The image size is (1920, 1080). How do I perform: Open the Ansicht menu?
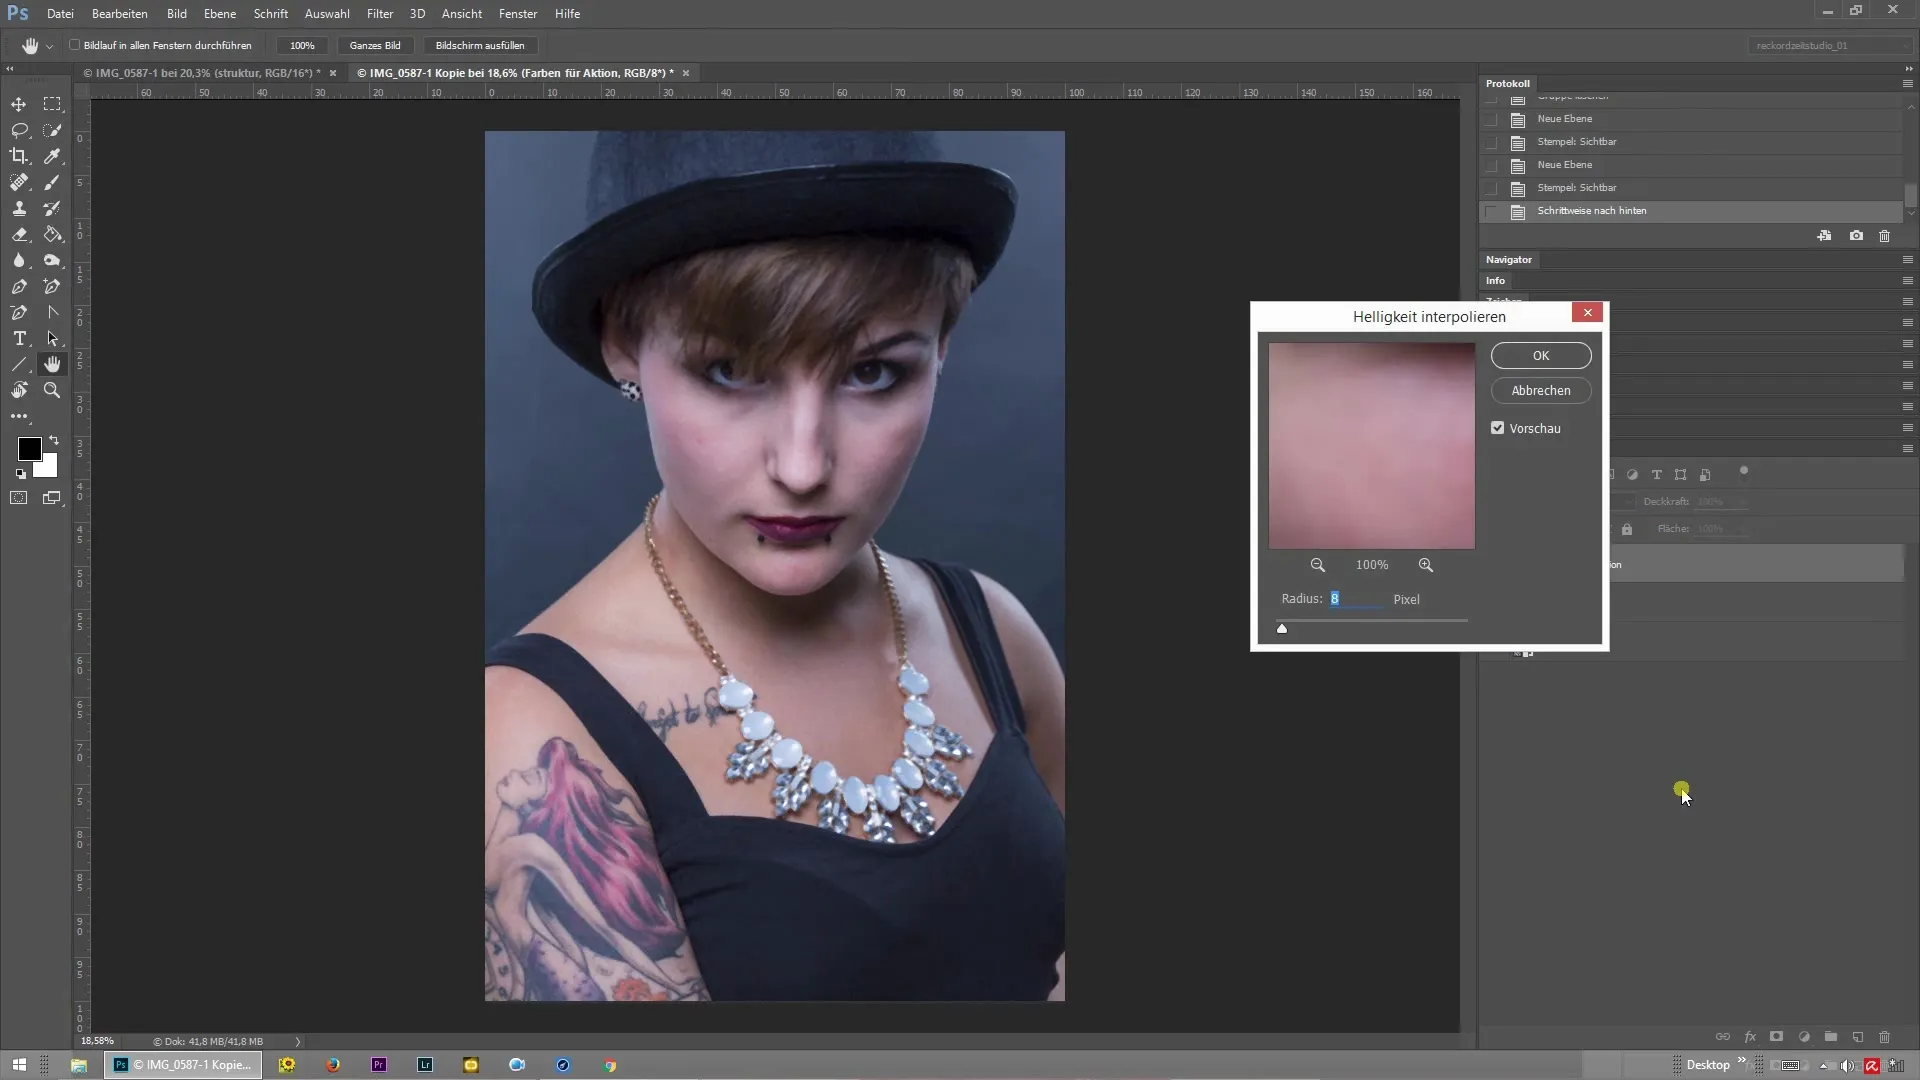tap(462, 14)
